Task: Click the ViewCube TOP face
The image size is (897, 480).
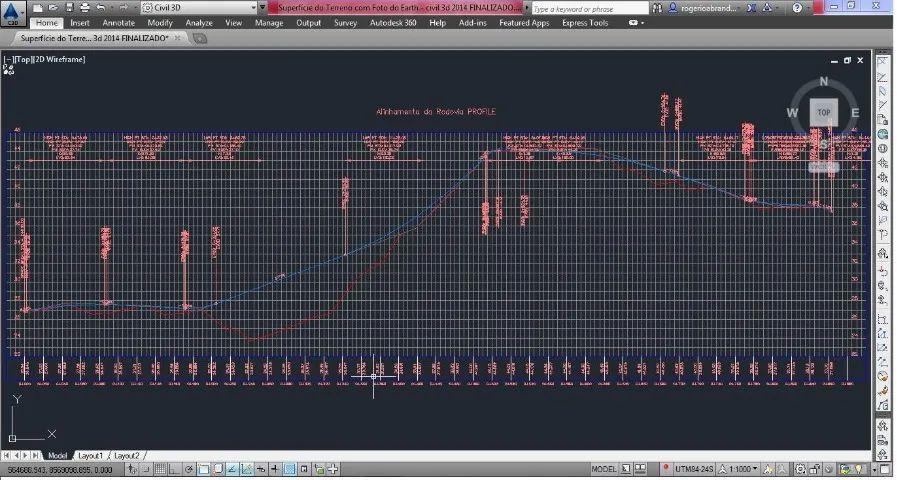Action: [x=823, y=112]
